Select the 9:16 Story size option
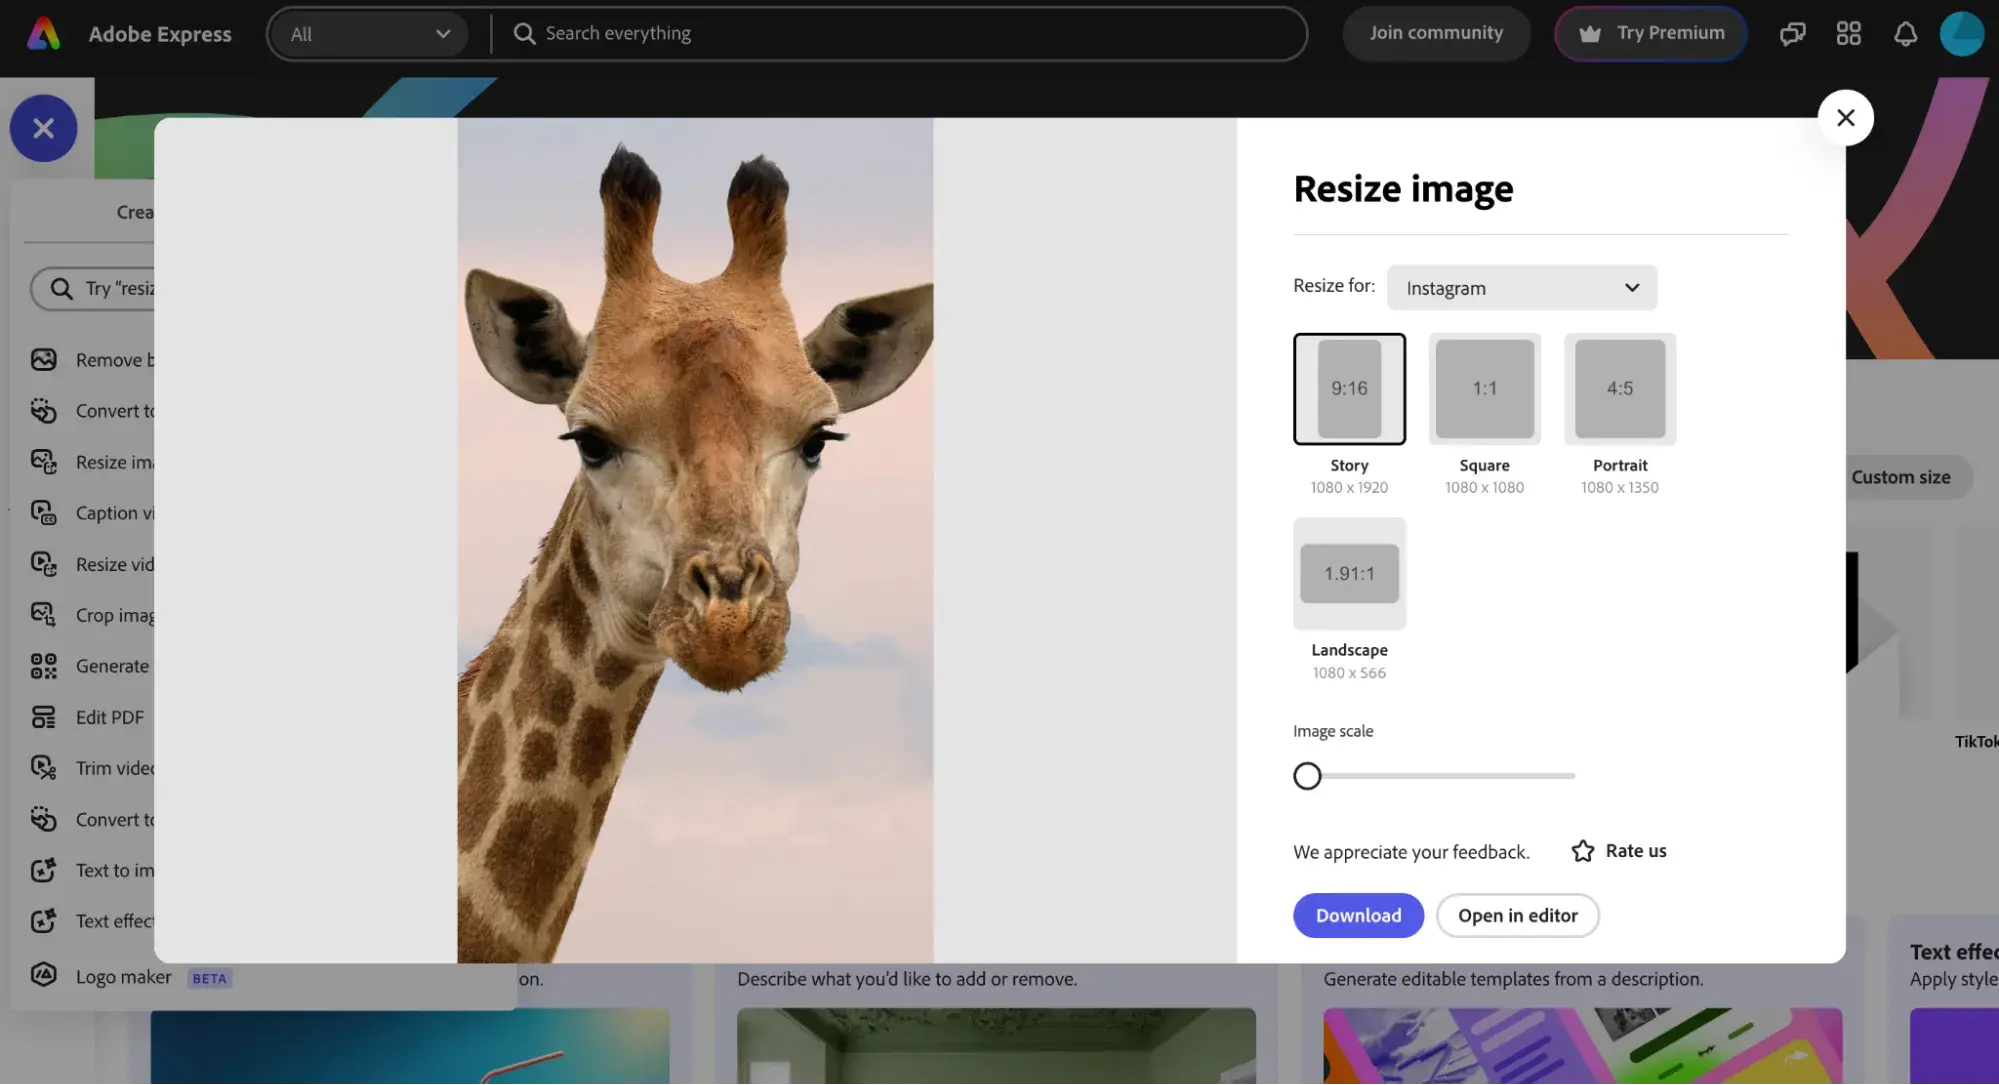This screenshot has width=1999, height=1085. click(1349, 388)
